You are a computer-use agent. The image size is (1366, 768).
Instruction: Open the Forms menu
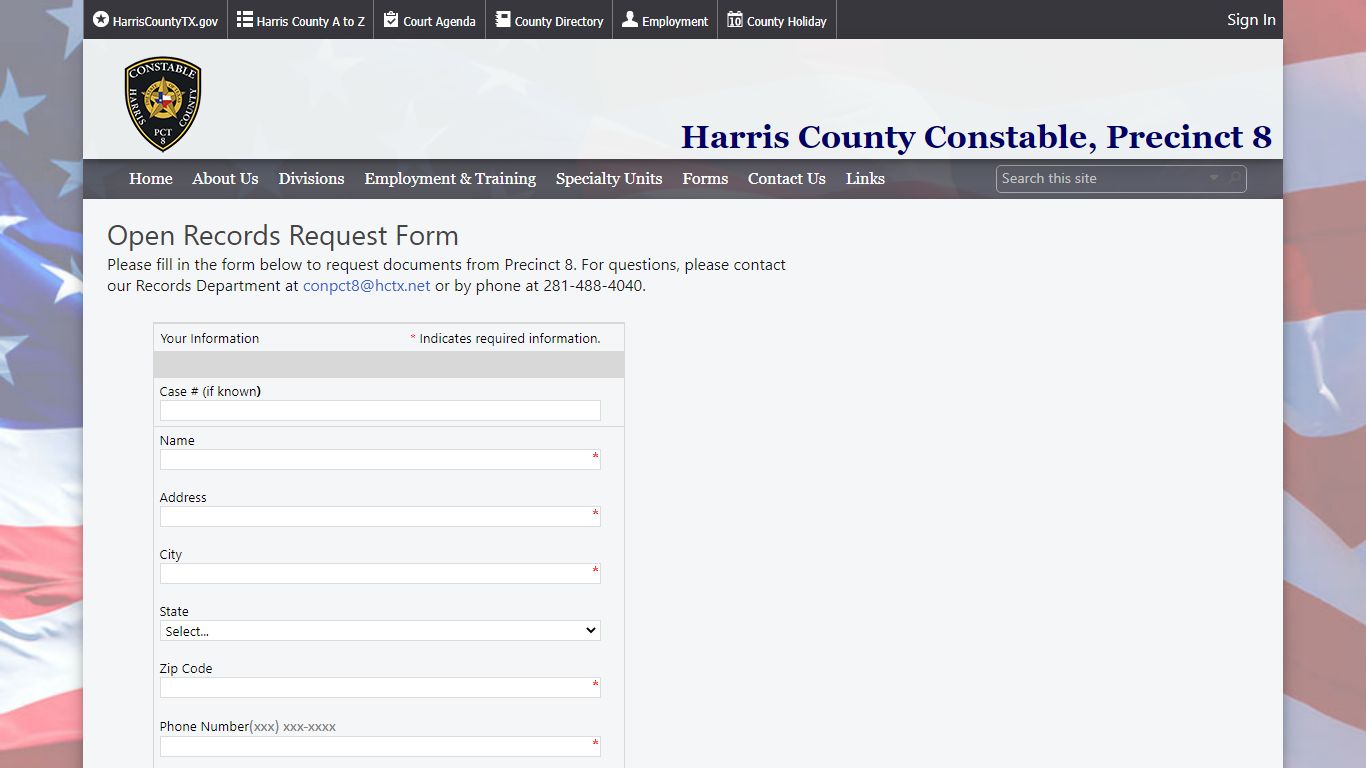[705, 179]
